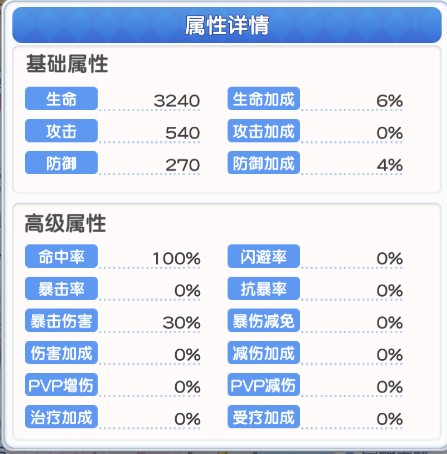Tap the PVP增伤 label
447x454 pixels.
point(61,385)
